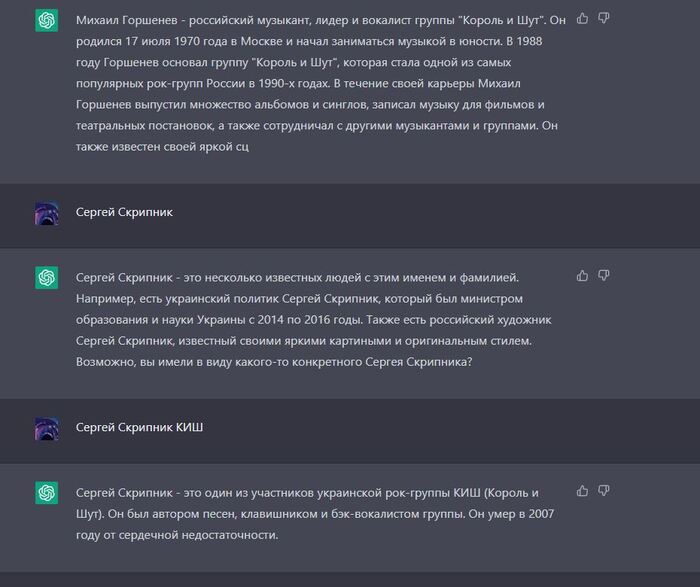
Task: Click the ChatGPT logo beside the final КИШ answer
Action: (x=46, y=493)
